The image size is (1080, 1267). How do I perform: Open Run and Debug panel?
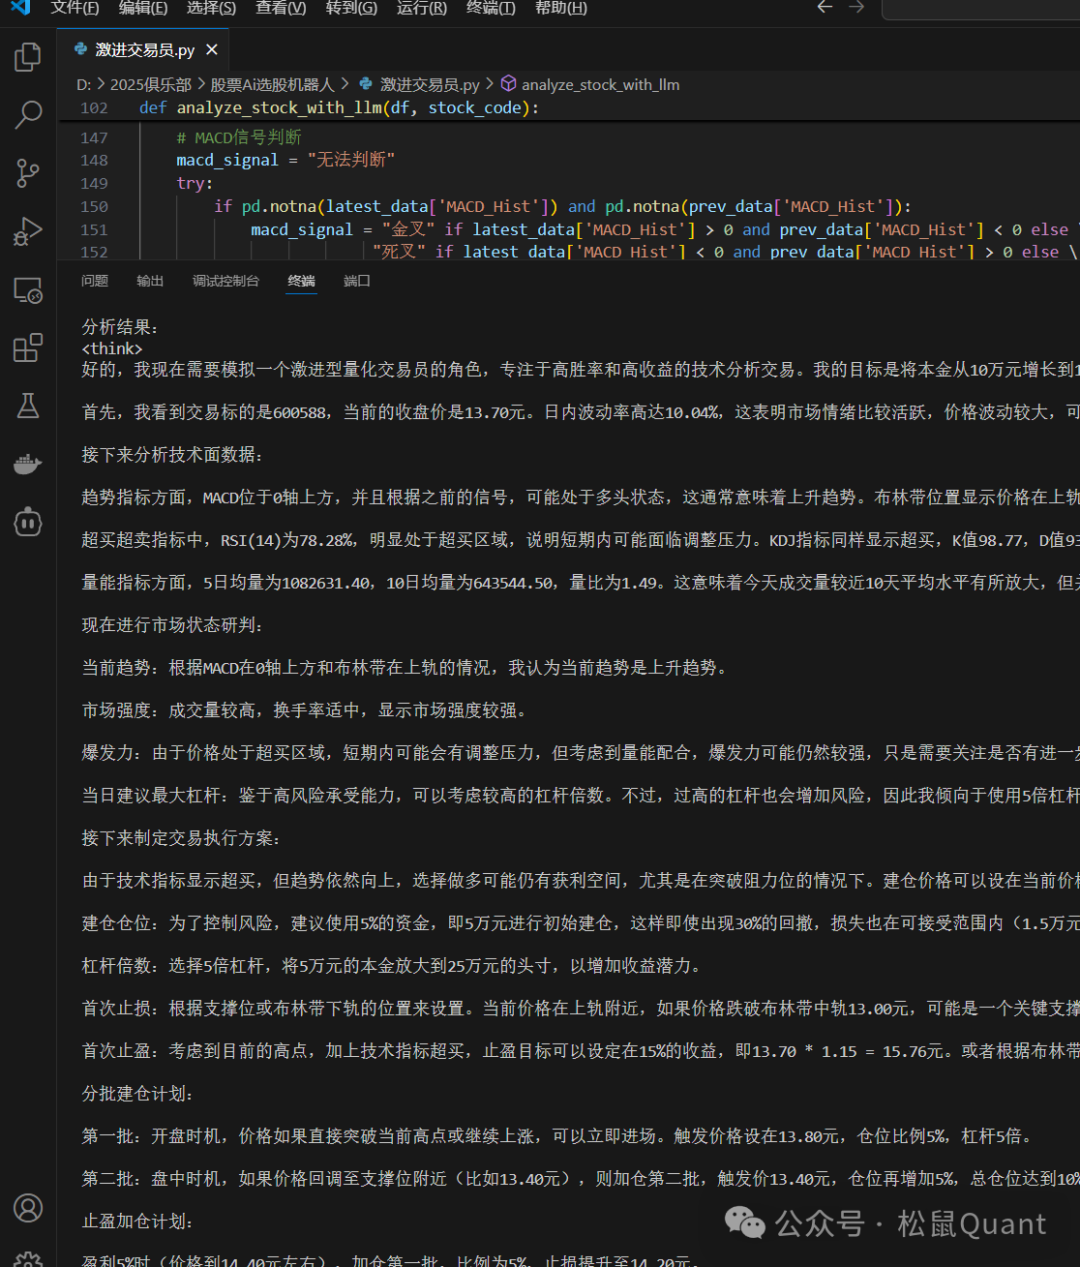click(27, 231)
